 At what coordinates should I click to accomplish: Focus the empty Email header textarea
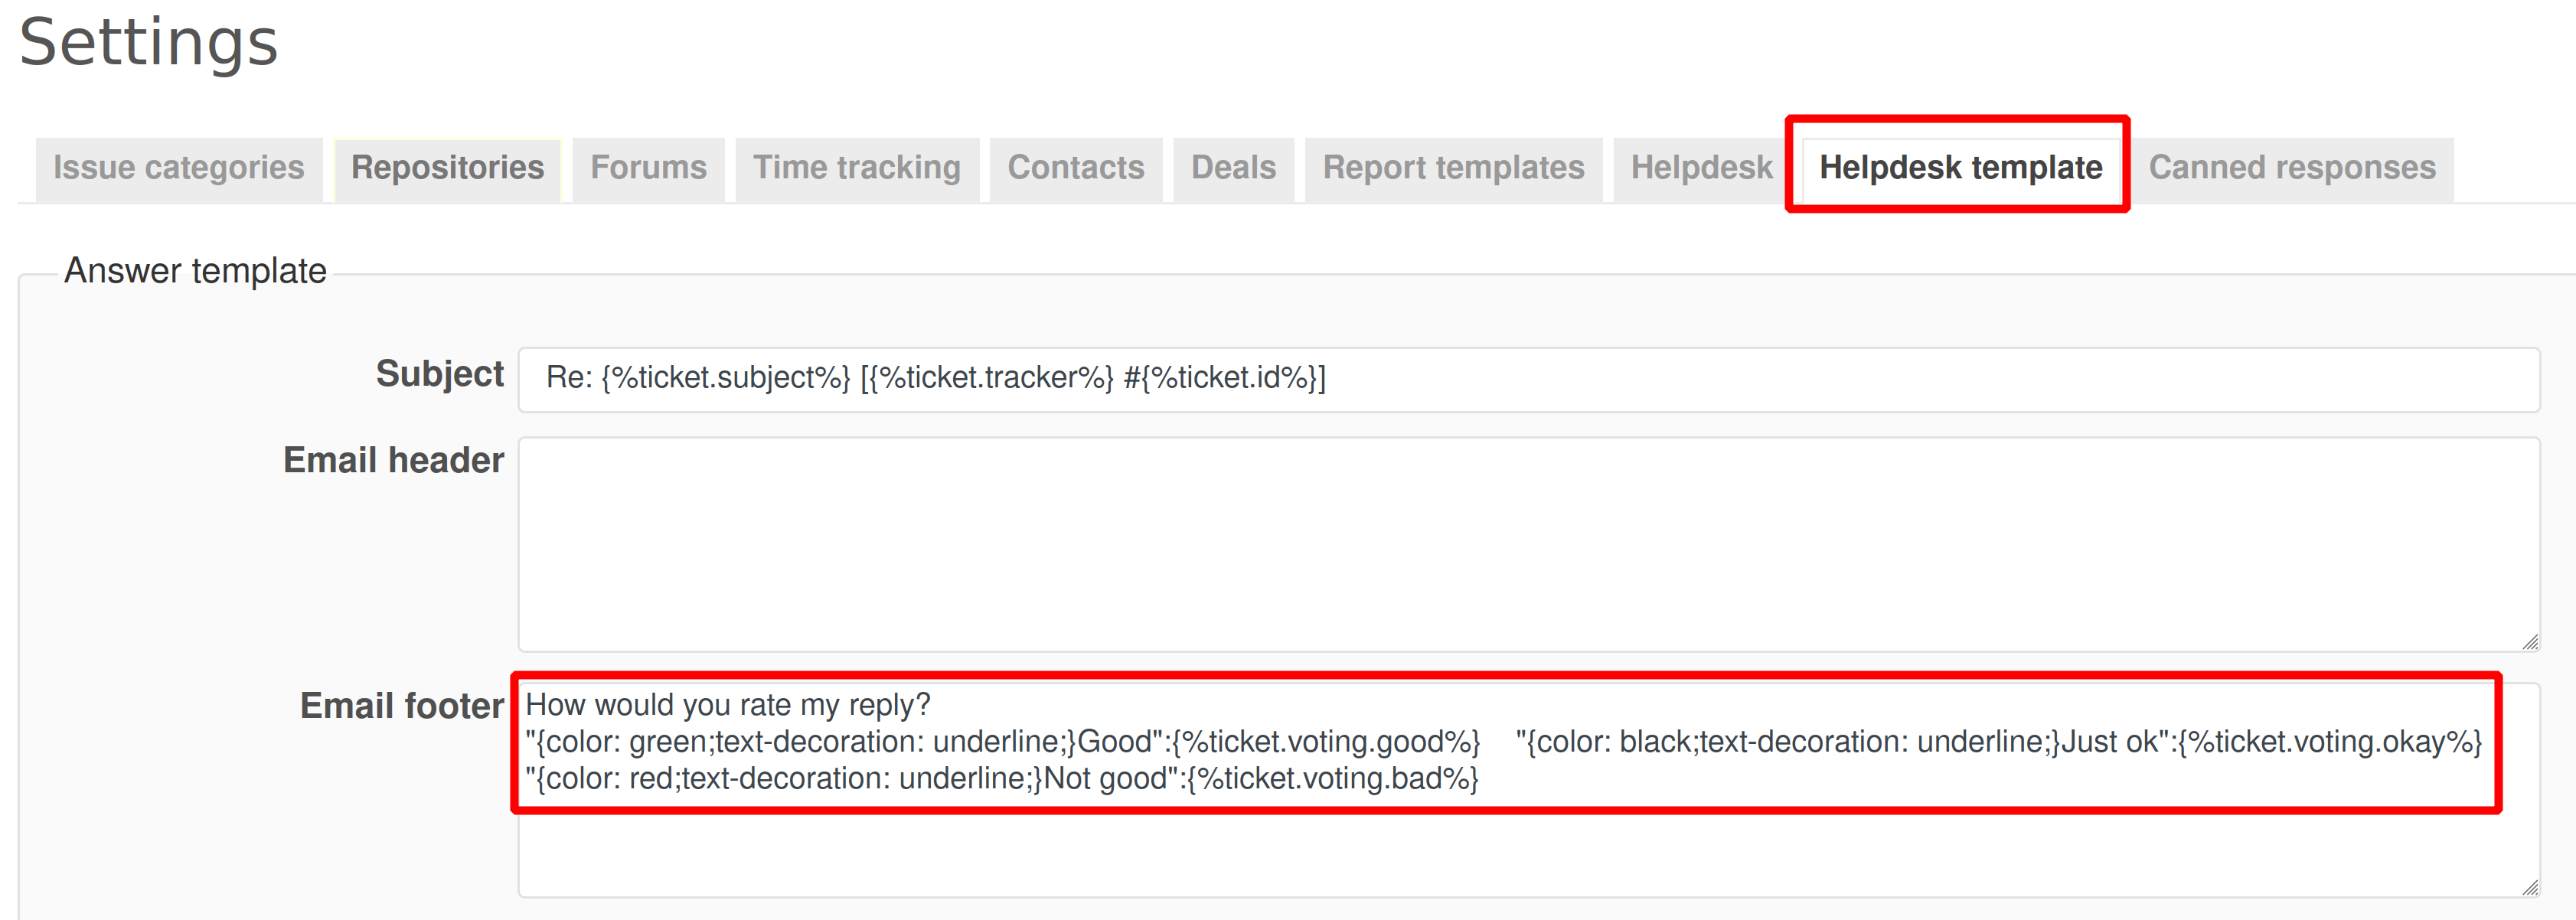point(1528,543)
